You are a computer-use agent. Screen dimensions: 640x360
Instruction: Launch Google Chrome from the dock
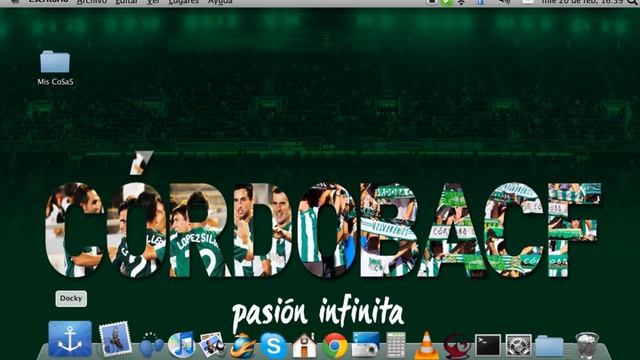335,346
